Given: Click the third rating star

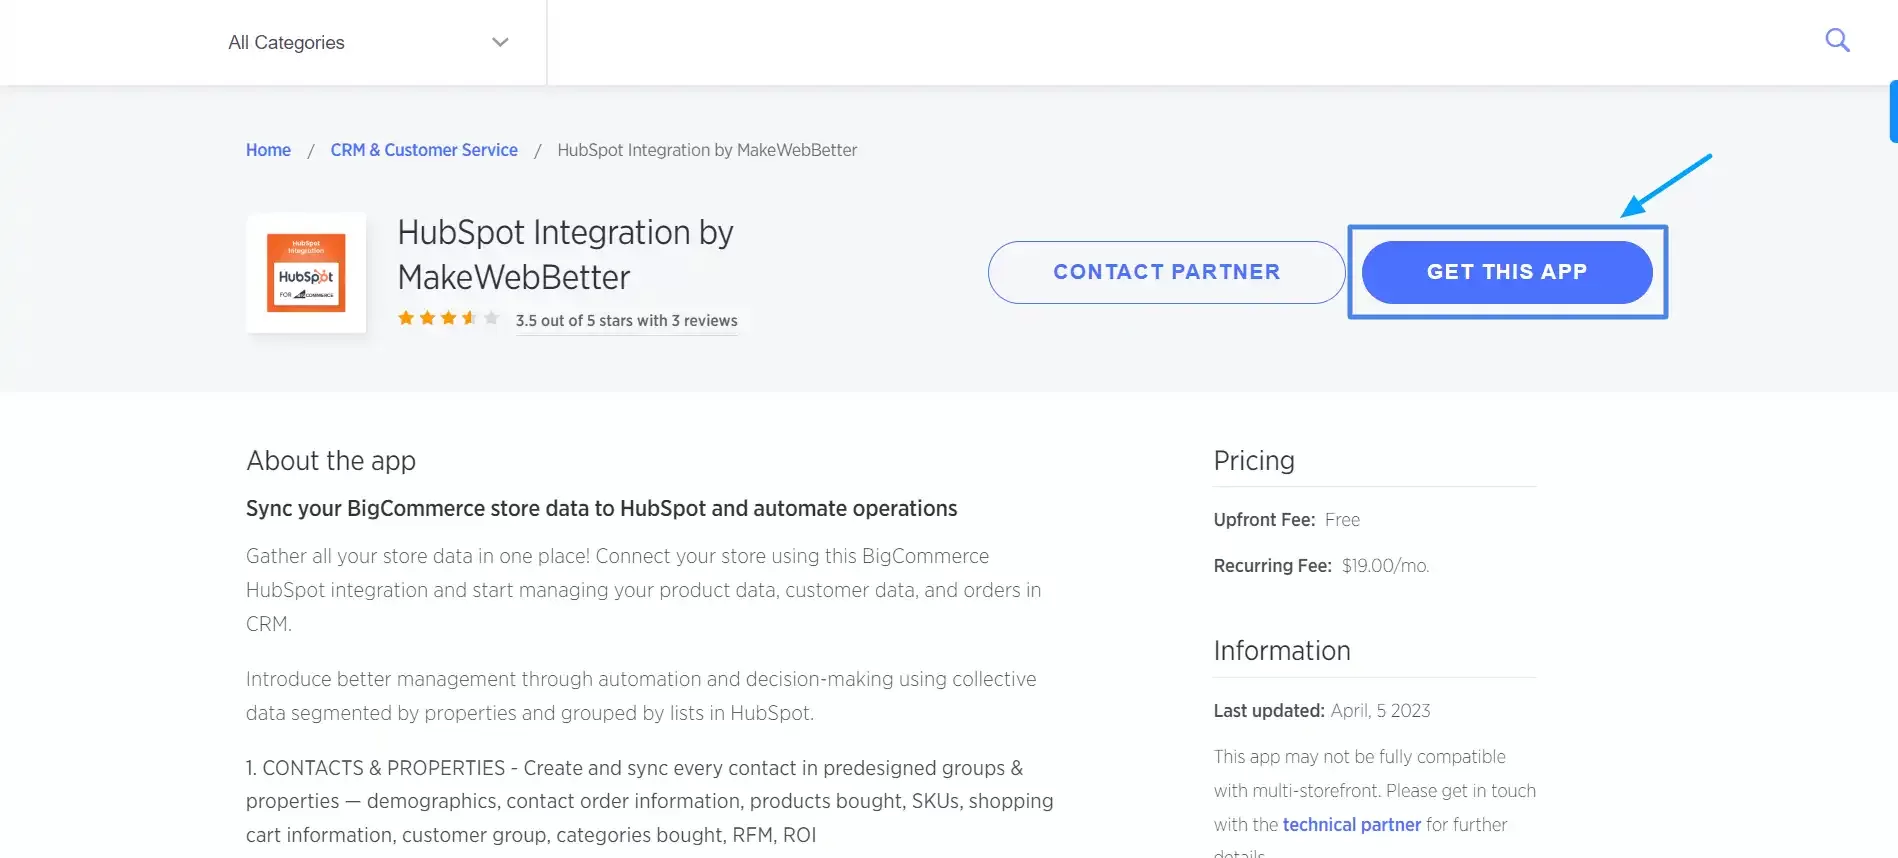Looking at the screenshot, I should pos(448,318).
